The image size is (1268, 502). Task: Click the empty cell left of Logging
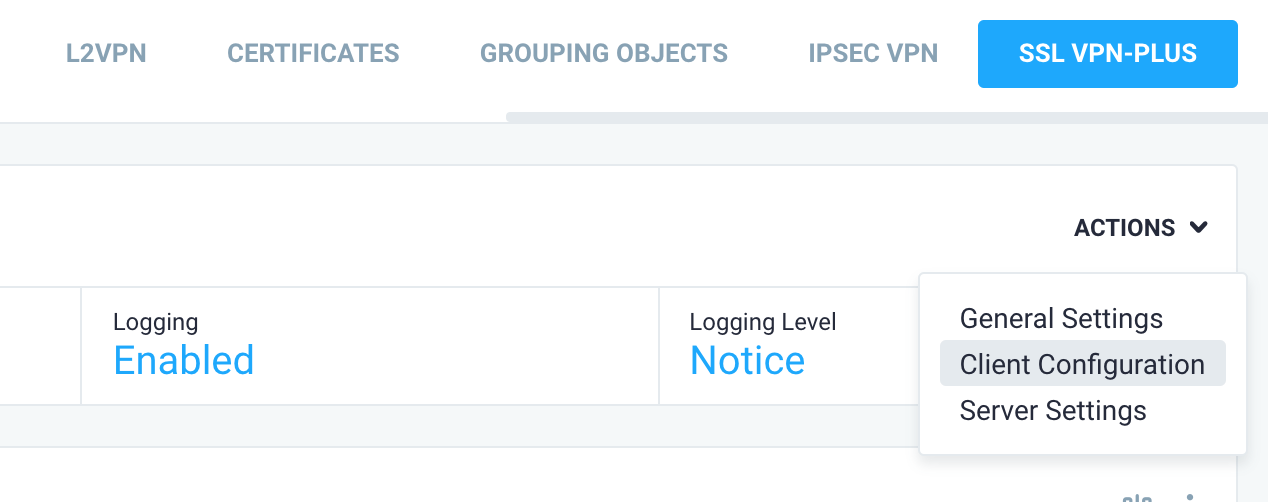[40, 346]
